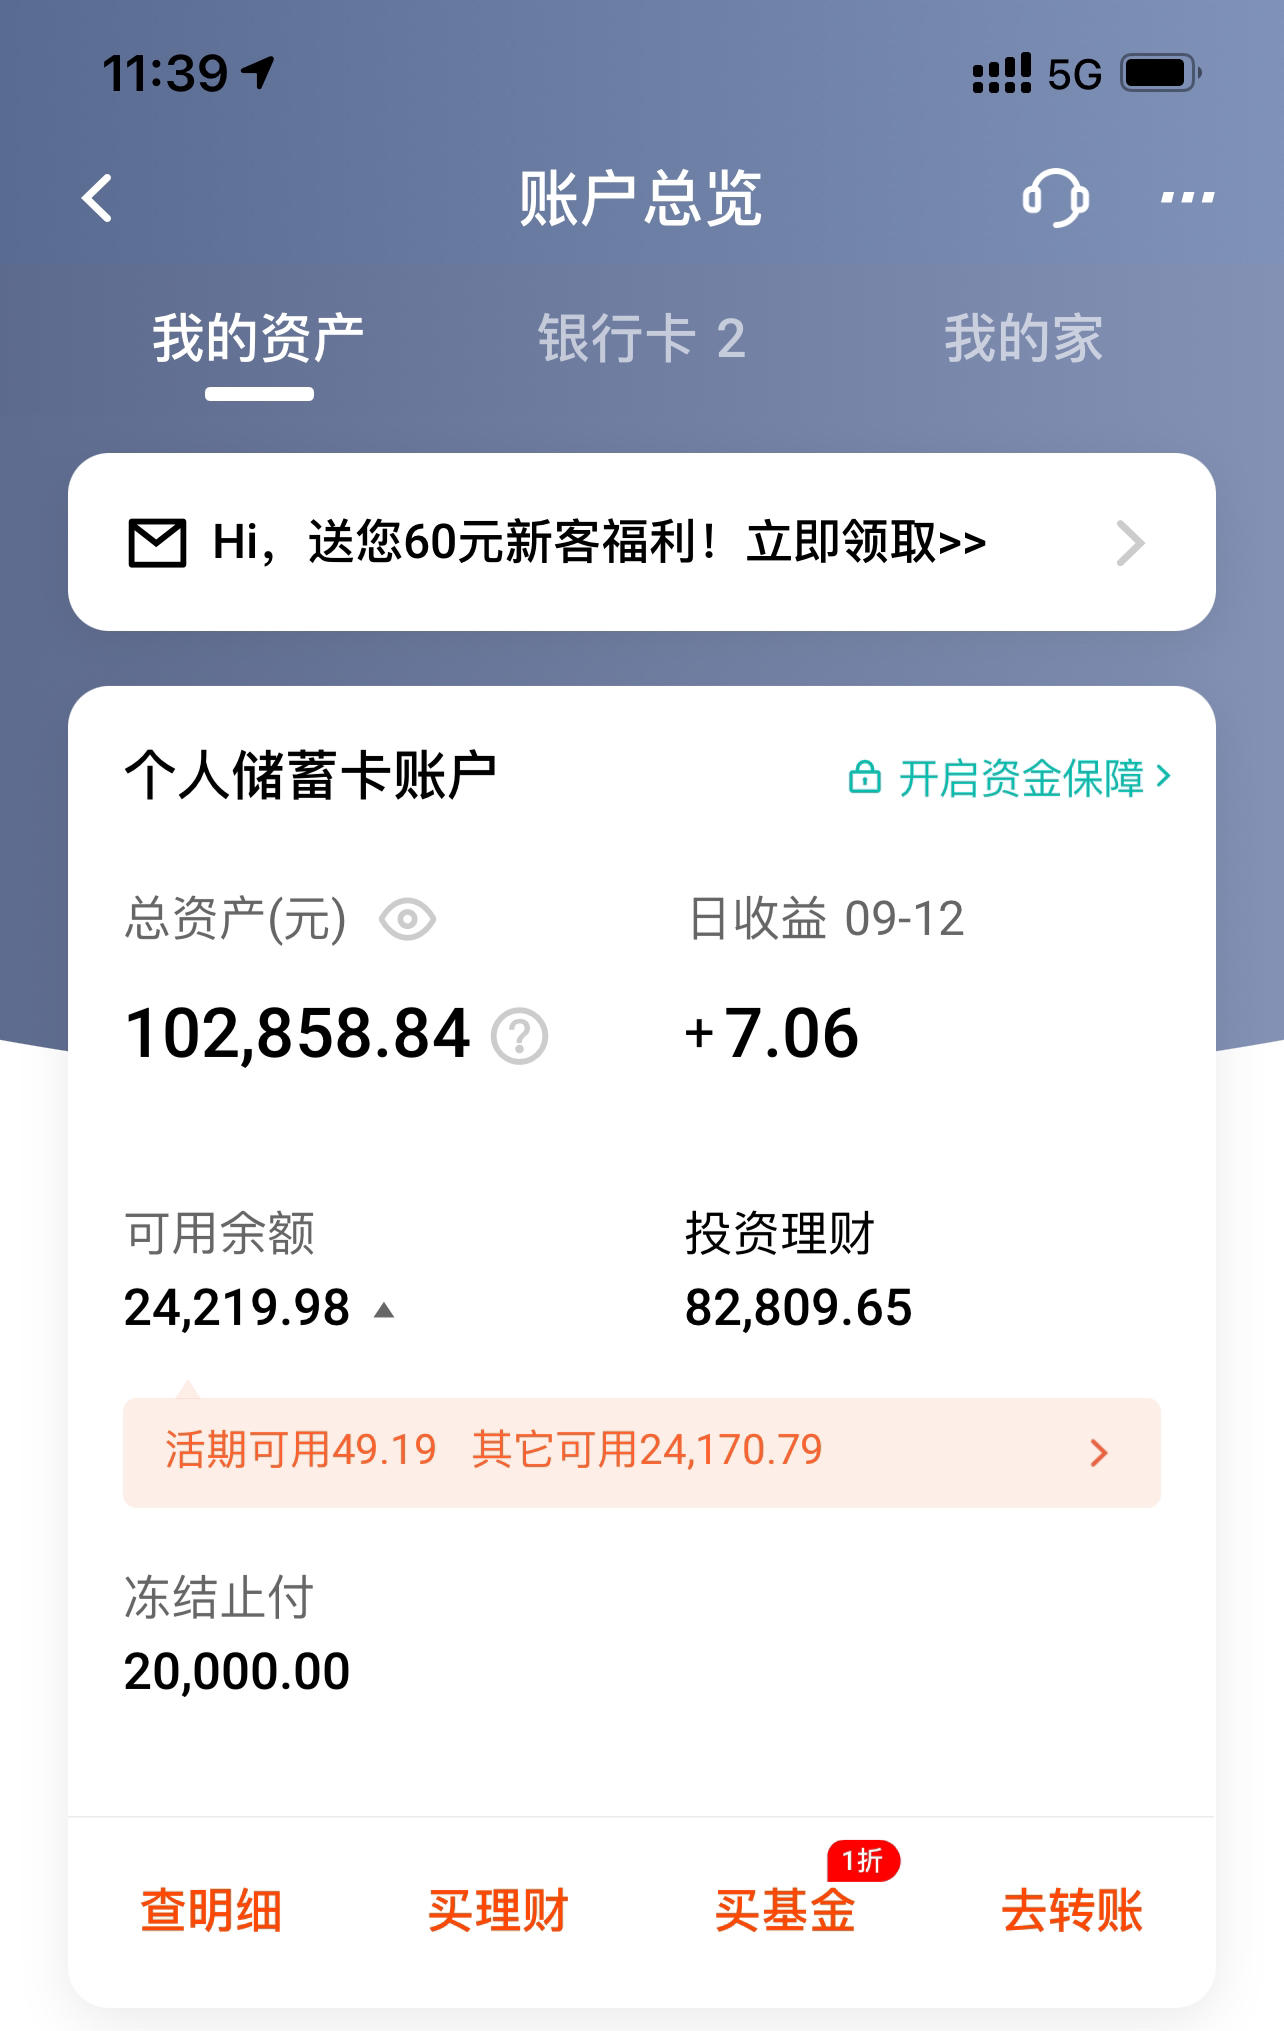Image resolution: width=1284 pixels, height=2031 pixels.
Task: Switch to 银行卡 2 tab
Action: click(642, 338)
